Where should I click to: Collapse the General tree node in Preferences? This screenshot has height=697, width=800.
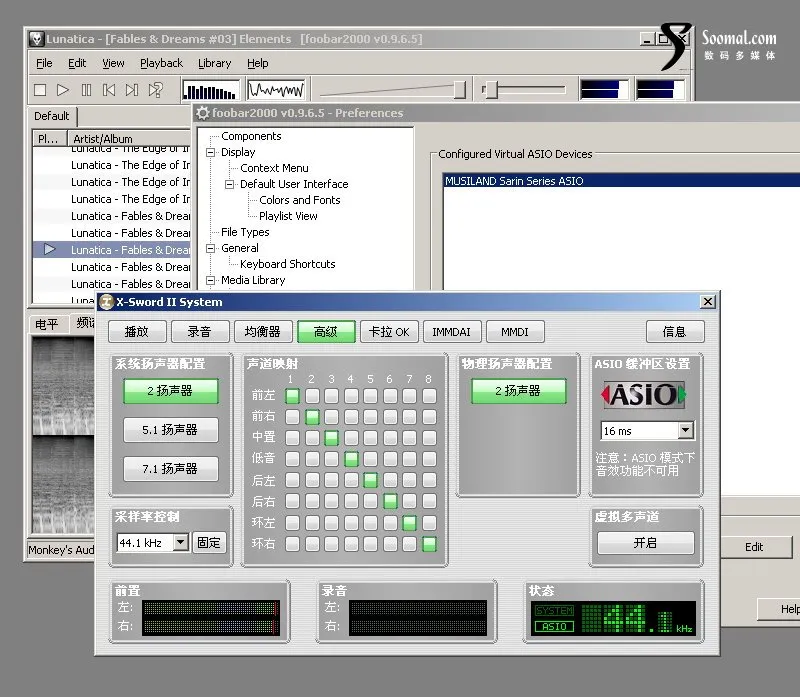point(210,248)
